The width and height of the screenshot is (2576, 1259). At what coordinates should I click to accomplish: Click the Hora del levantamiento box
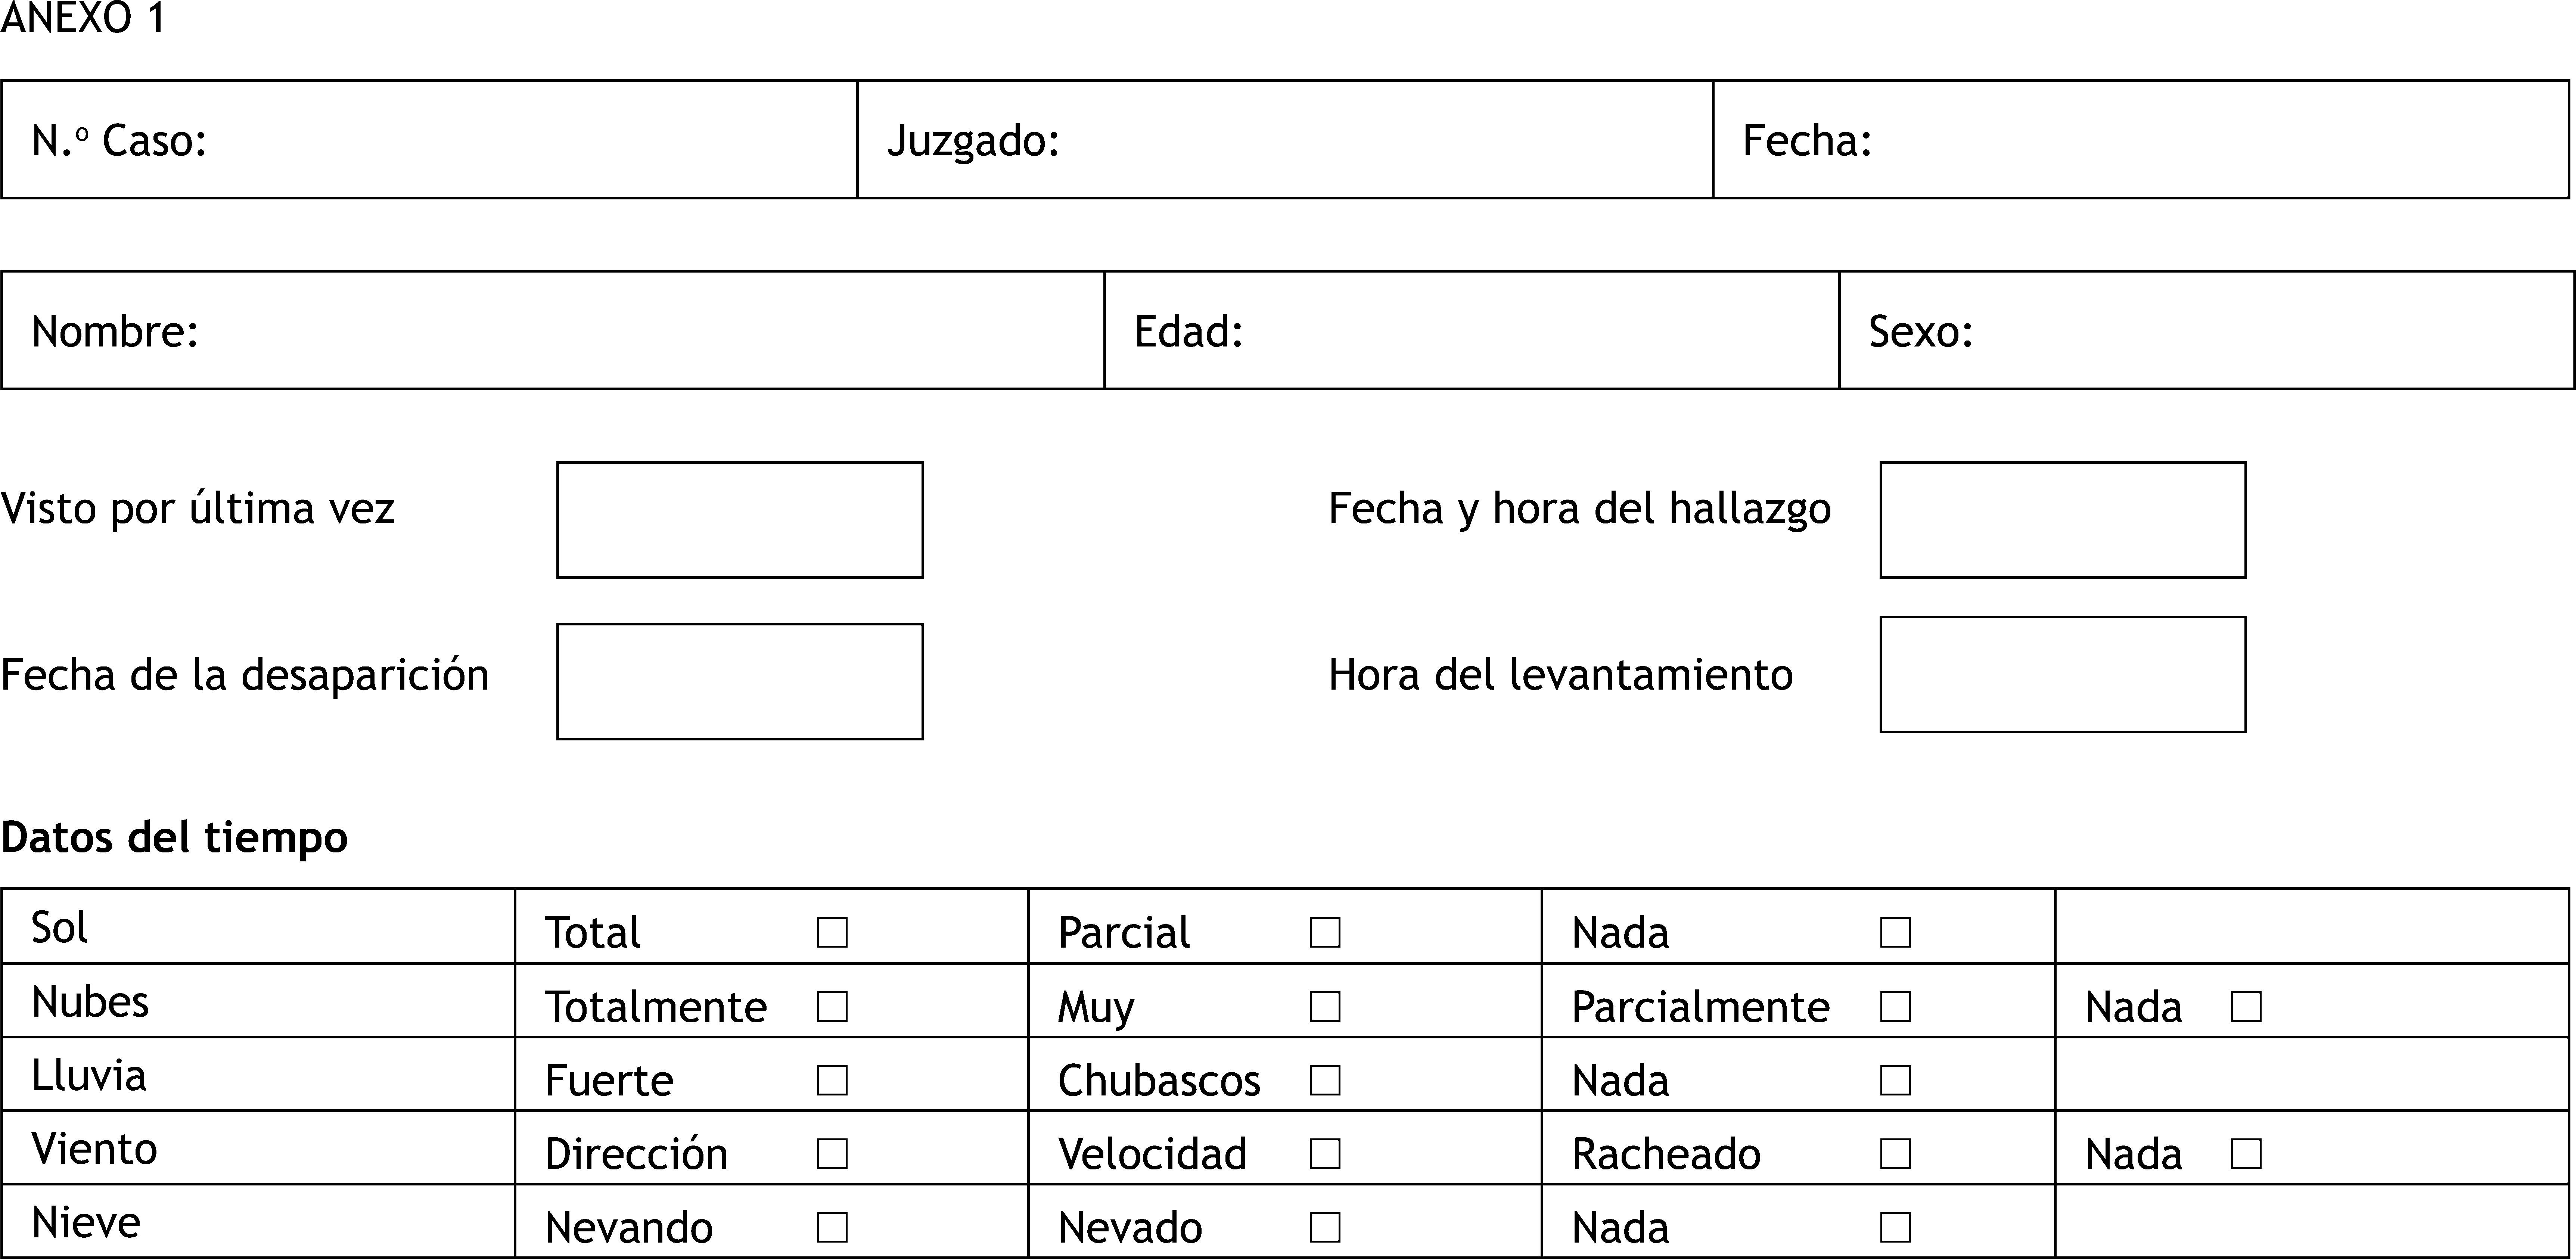2063,675
